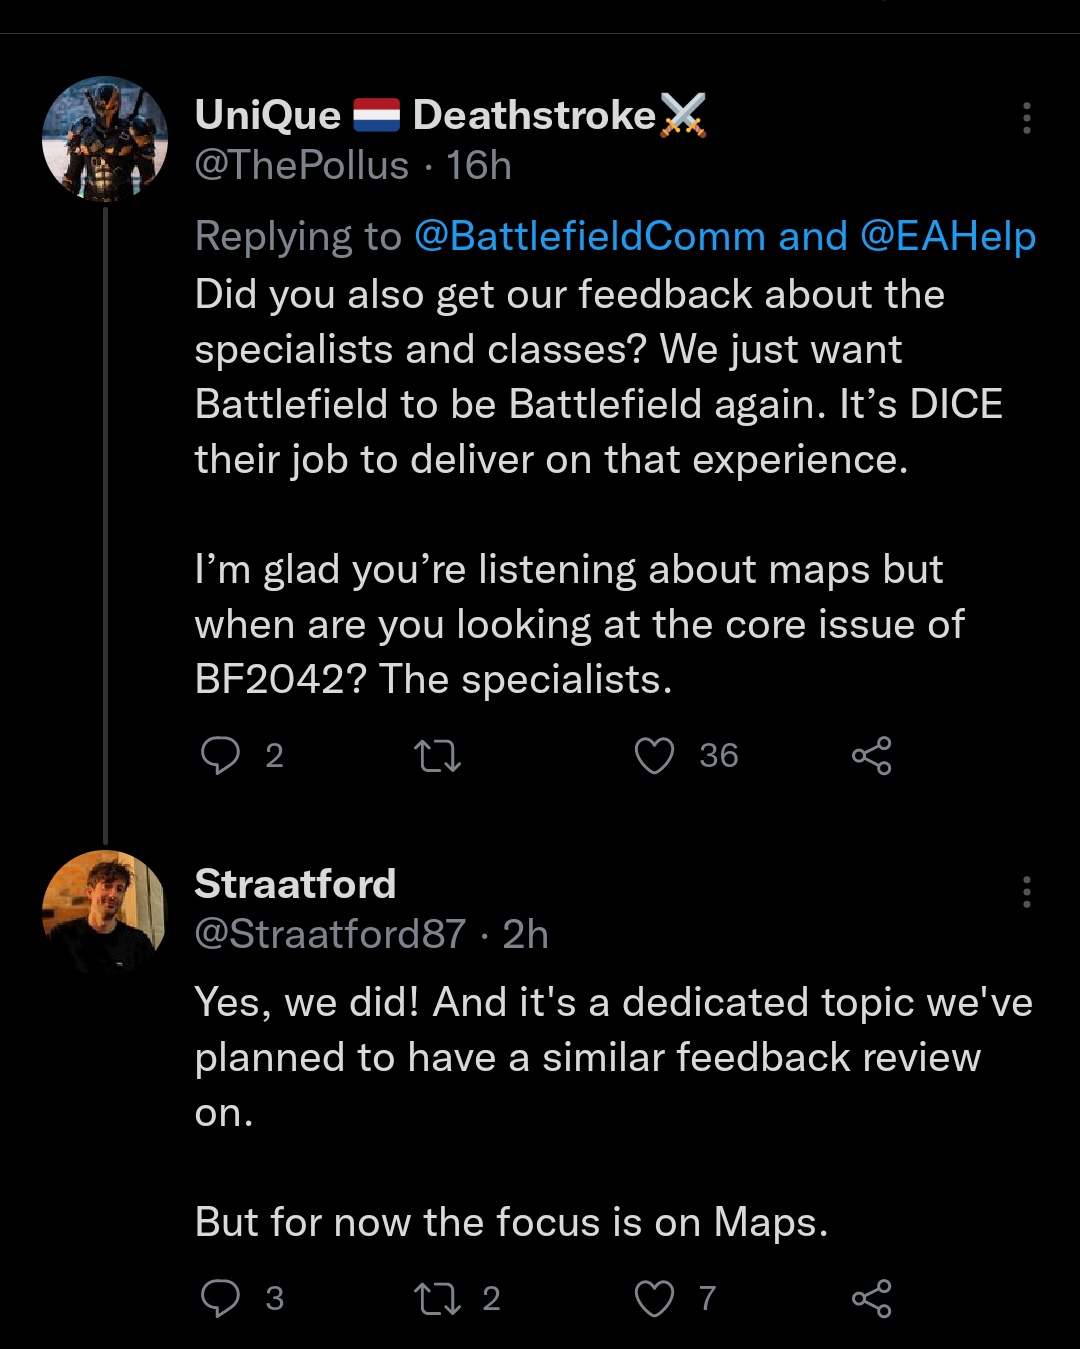This screenshot has height=1349, width=1080.
Task: Open more options for ThePollus's tweet
Action: (x=1026, y=118)
